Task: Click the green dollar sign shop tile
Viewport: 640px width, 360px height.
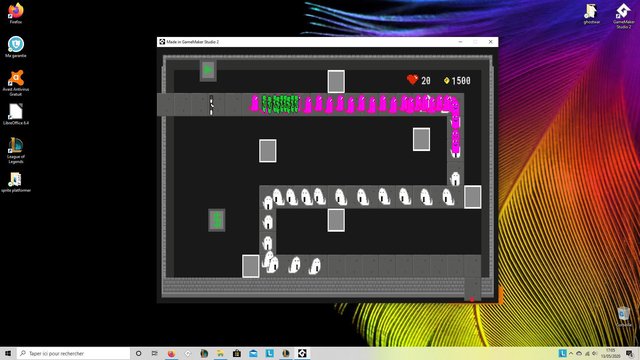Action: 217,220
